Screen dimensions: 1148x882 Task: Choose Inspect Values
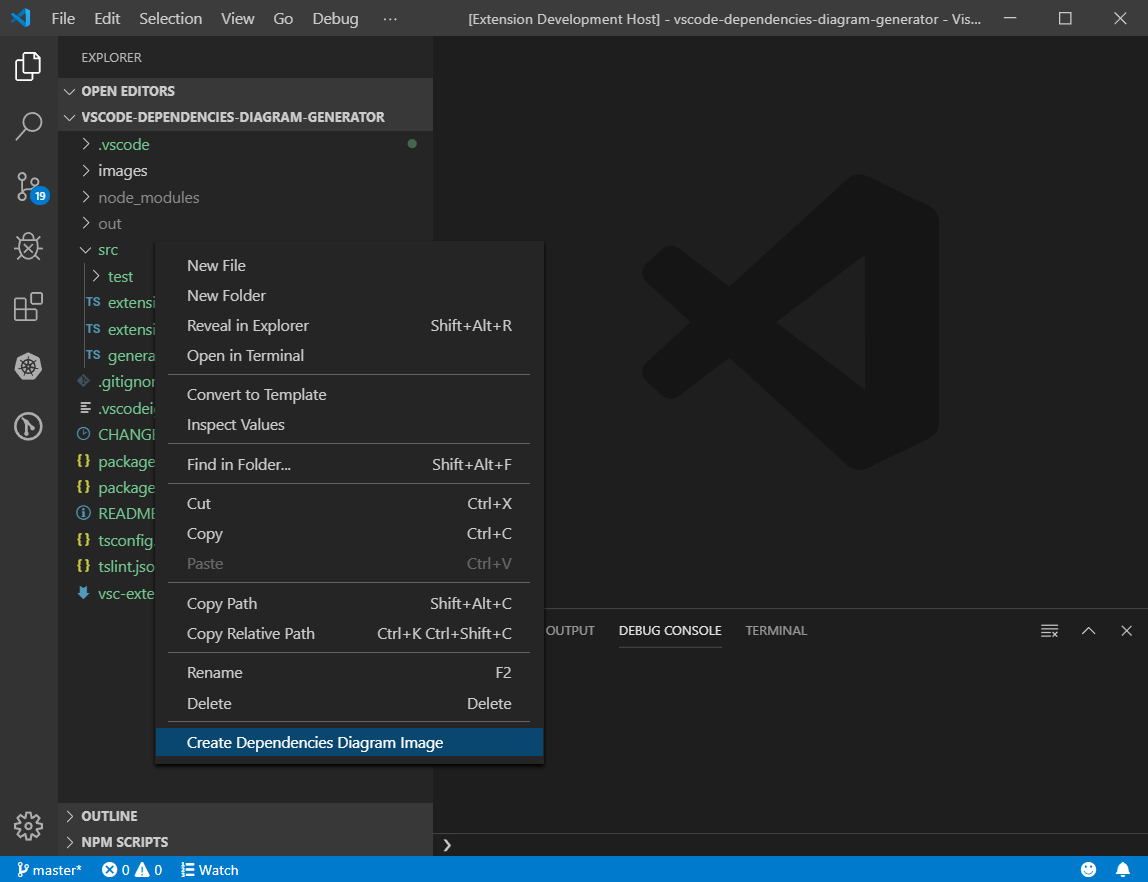pos(349,425)
